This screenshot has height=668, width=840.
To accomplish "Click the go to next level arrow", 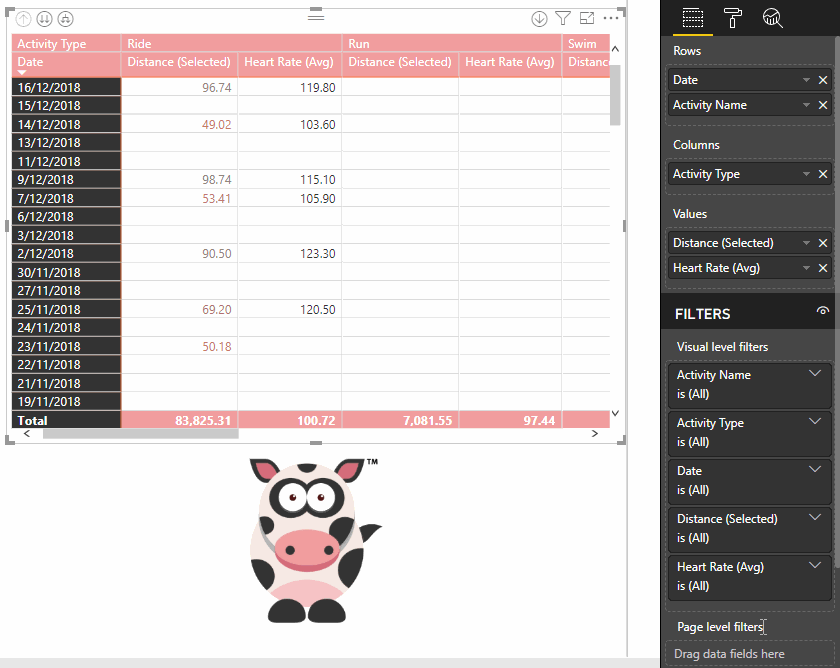I will coord(540,18).
